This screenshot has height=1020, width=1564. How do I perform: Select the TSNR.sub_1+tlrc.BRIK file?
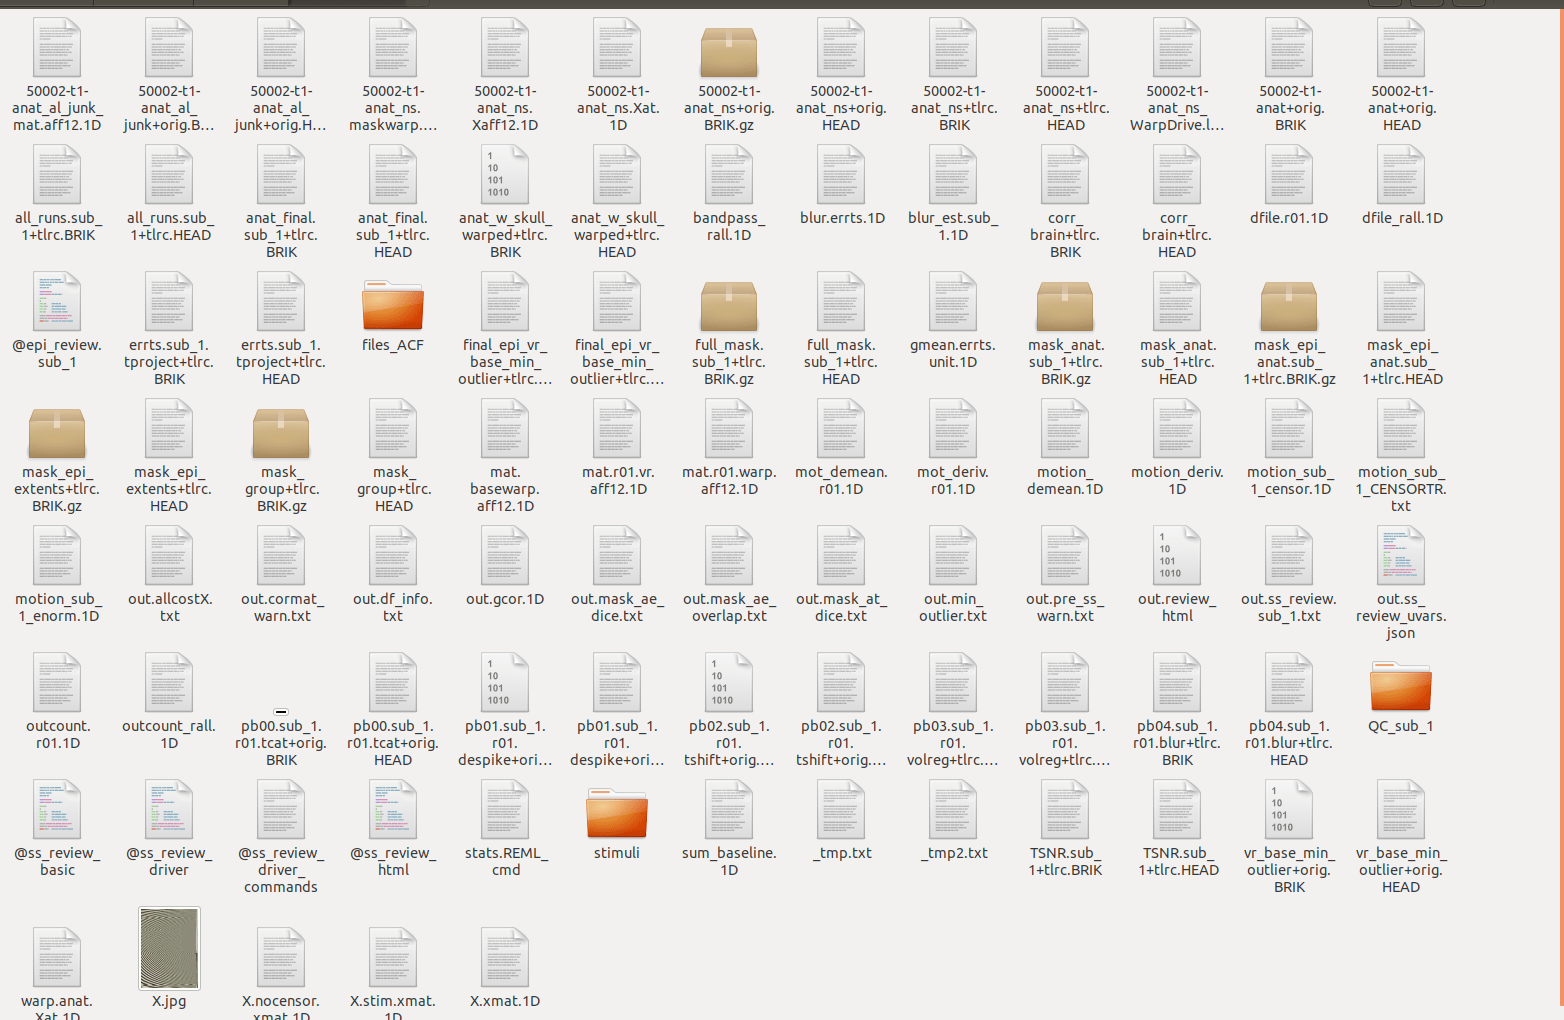(x=1065, y=809)
